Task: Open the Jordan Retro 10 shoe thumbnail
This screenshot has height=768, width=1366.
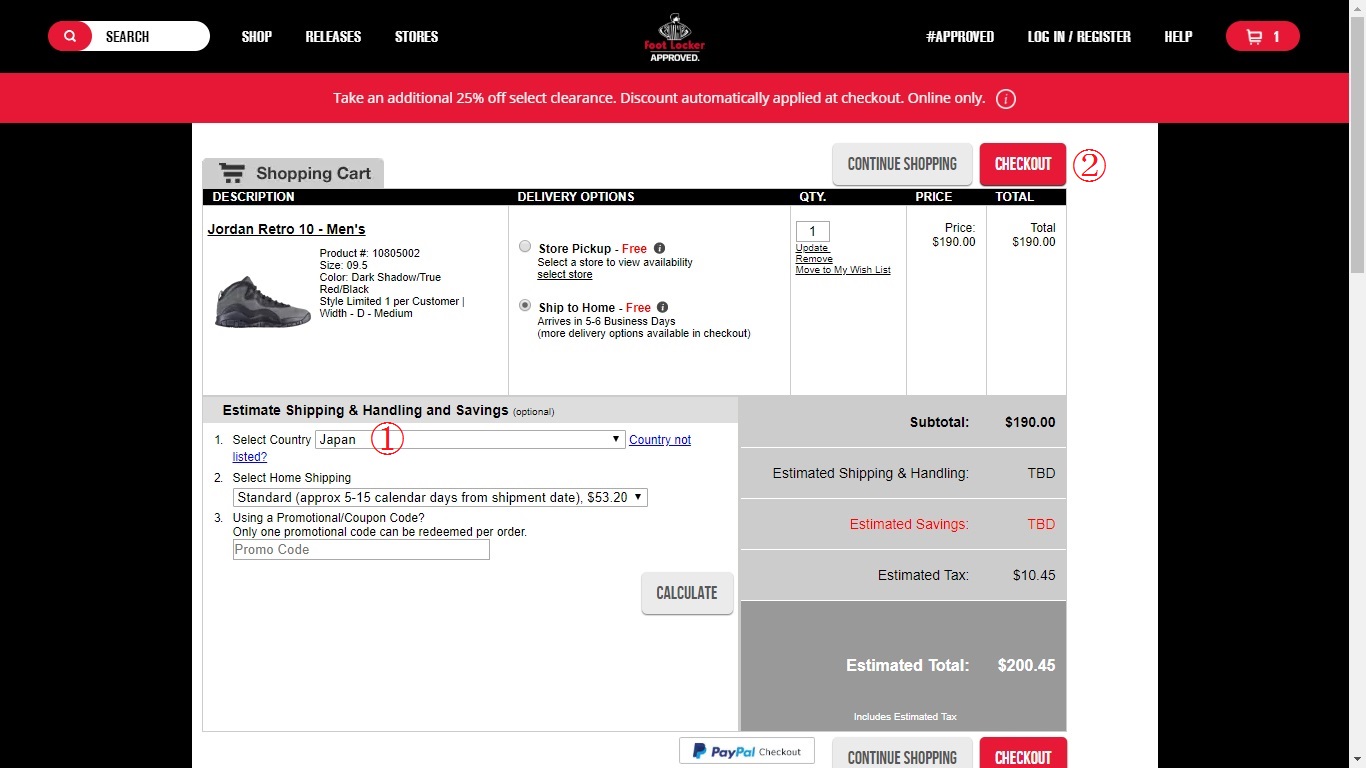Action: [x=262, y=301]
